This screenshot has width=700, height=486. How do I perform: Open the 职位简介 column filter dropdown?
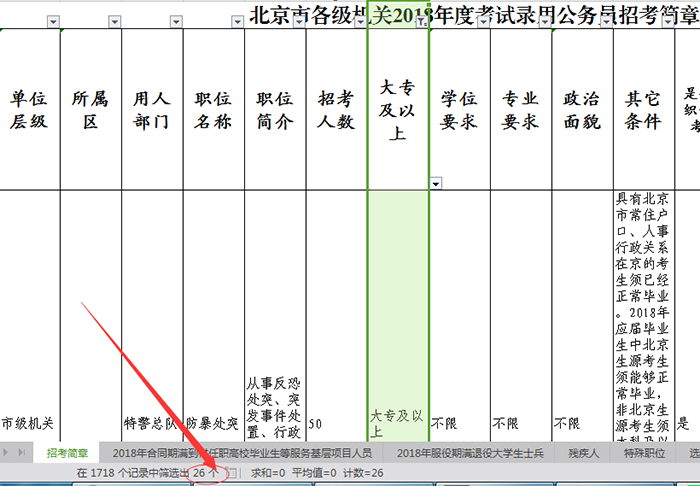(299, 21)
